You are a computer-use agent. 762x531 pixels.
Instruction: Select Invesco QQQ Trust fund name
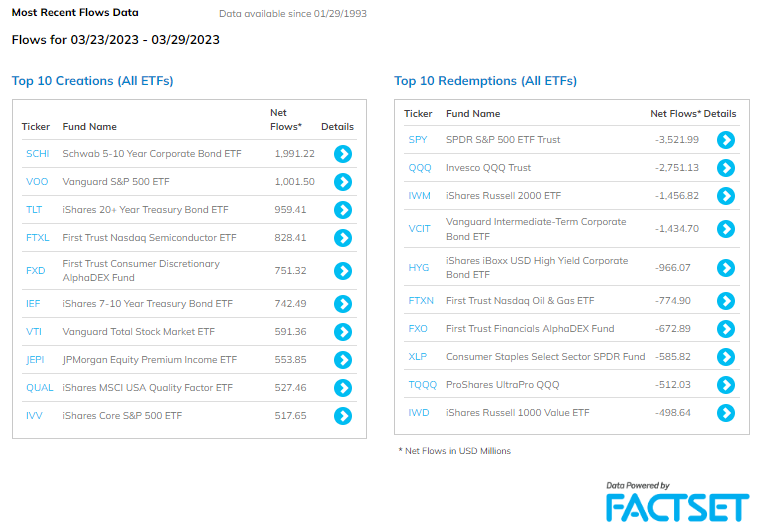pos(488,168)
